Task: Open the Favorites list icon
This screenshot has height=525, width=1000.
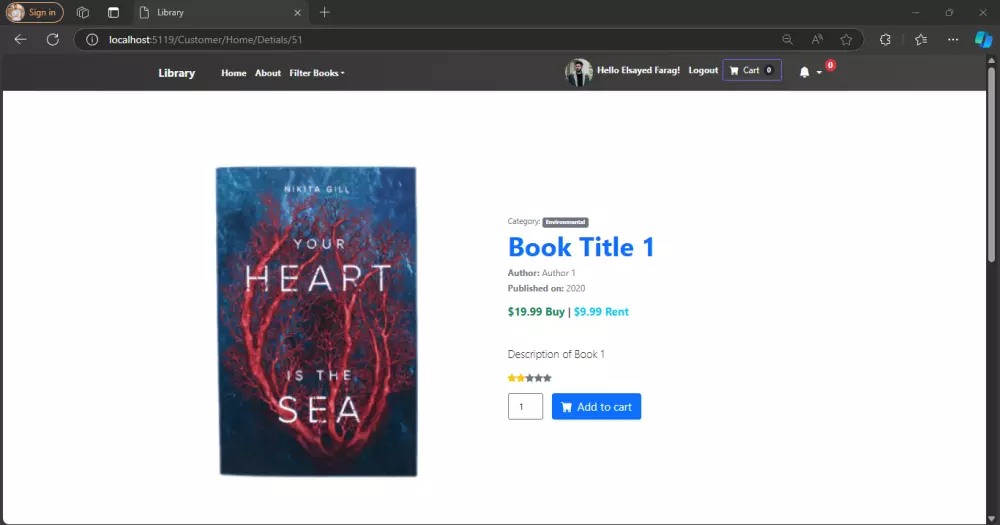Action: [x=921, y=40]
